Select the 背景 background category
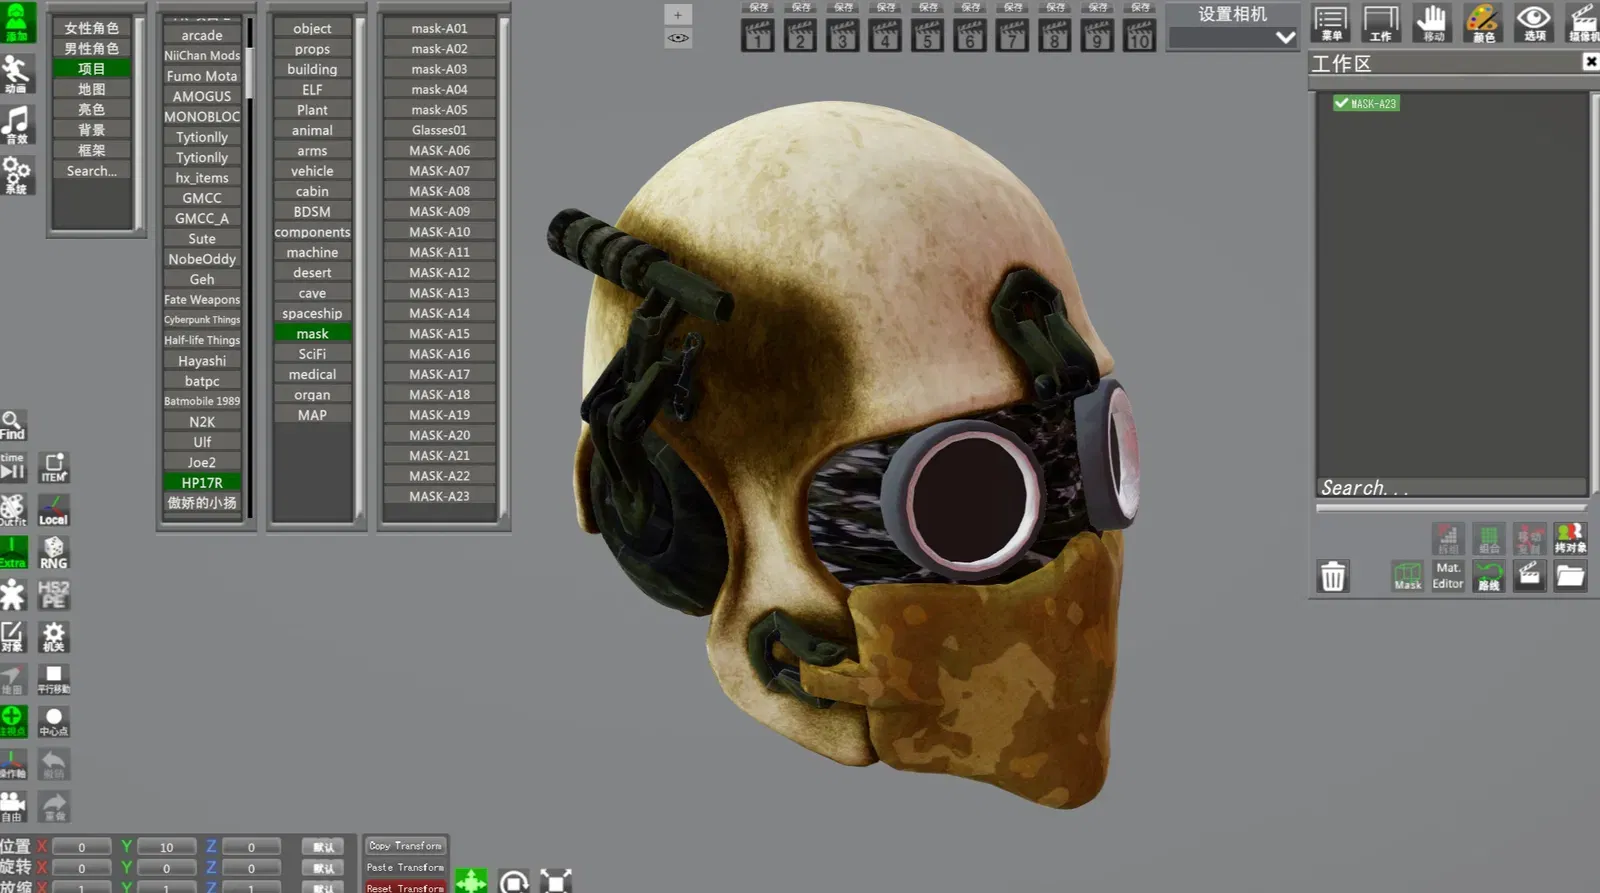1600x893 pixels. (x=92, y=130)
